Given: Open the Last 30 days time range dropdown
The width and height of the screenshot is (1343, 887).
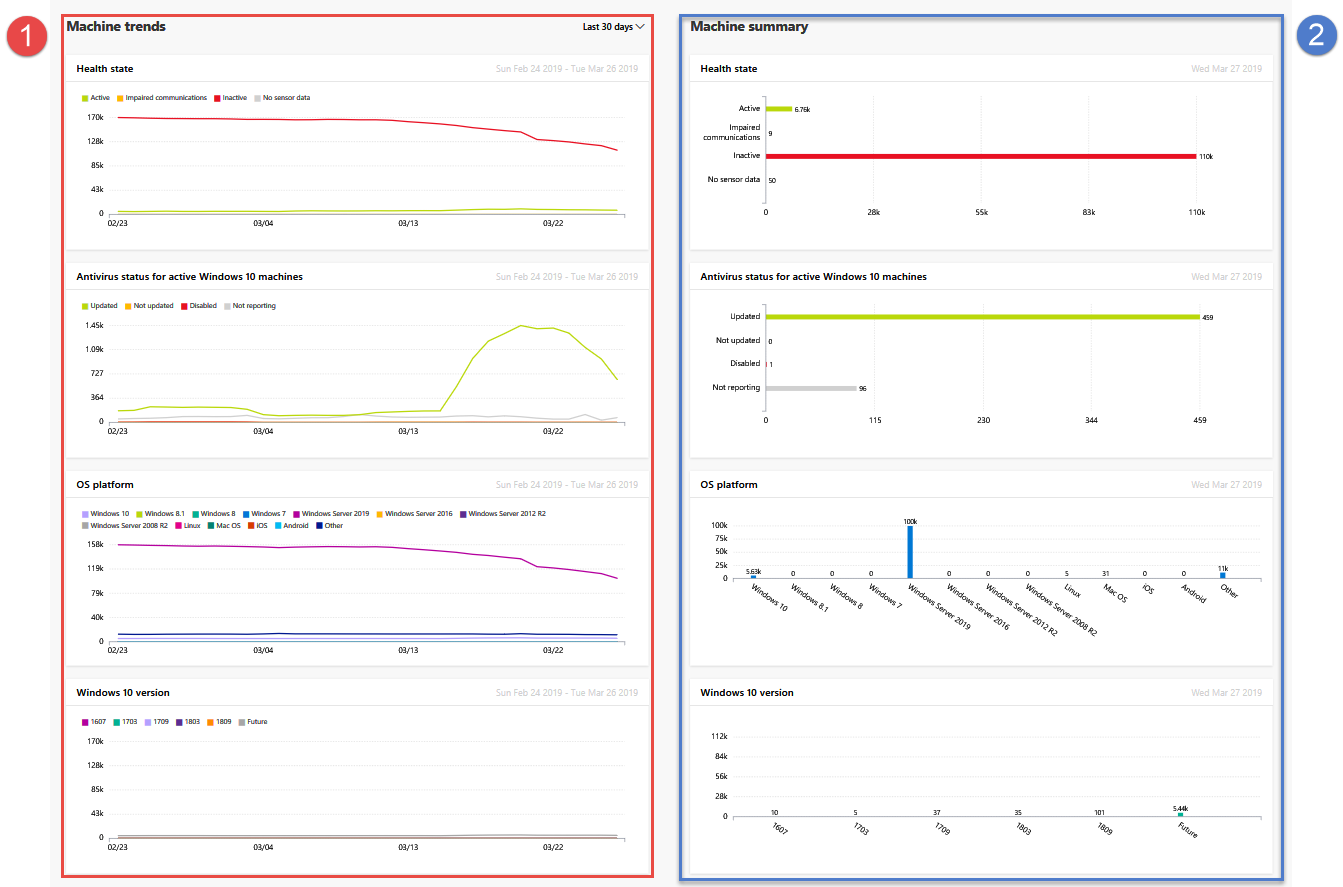Looking at the screenshot, I should 608,27.
